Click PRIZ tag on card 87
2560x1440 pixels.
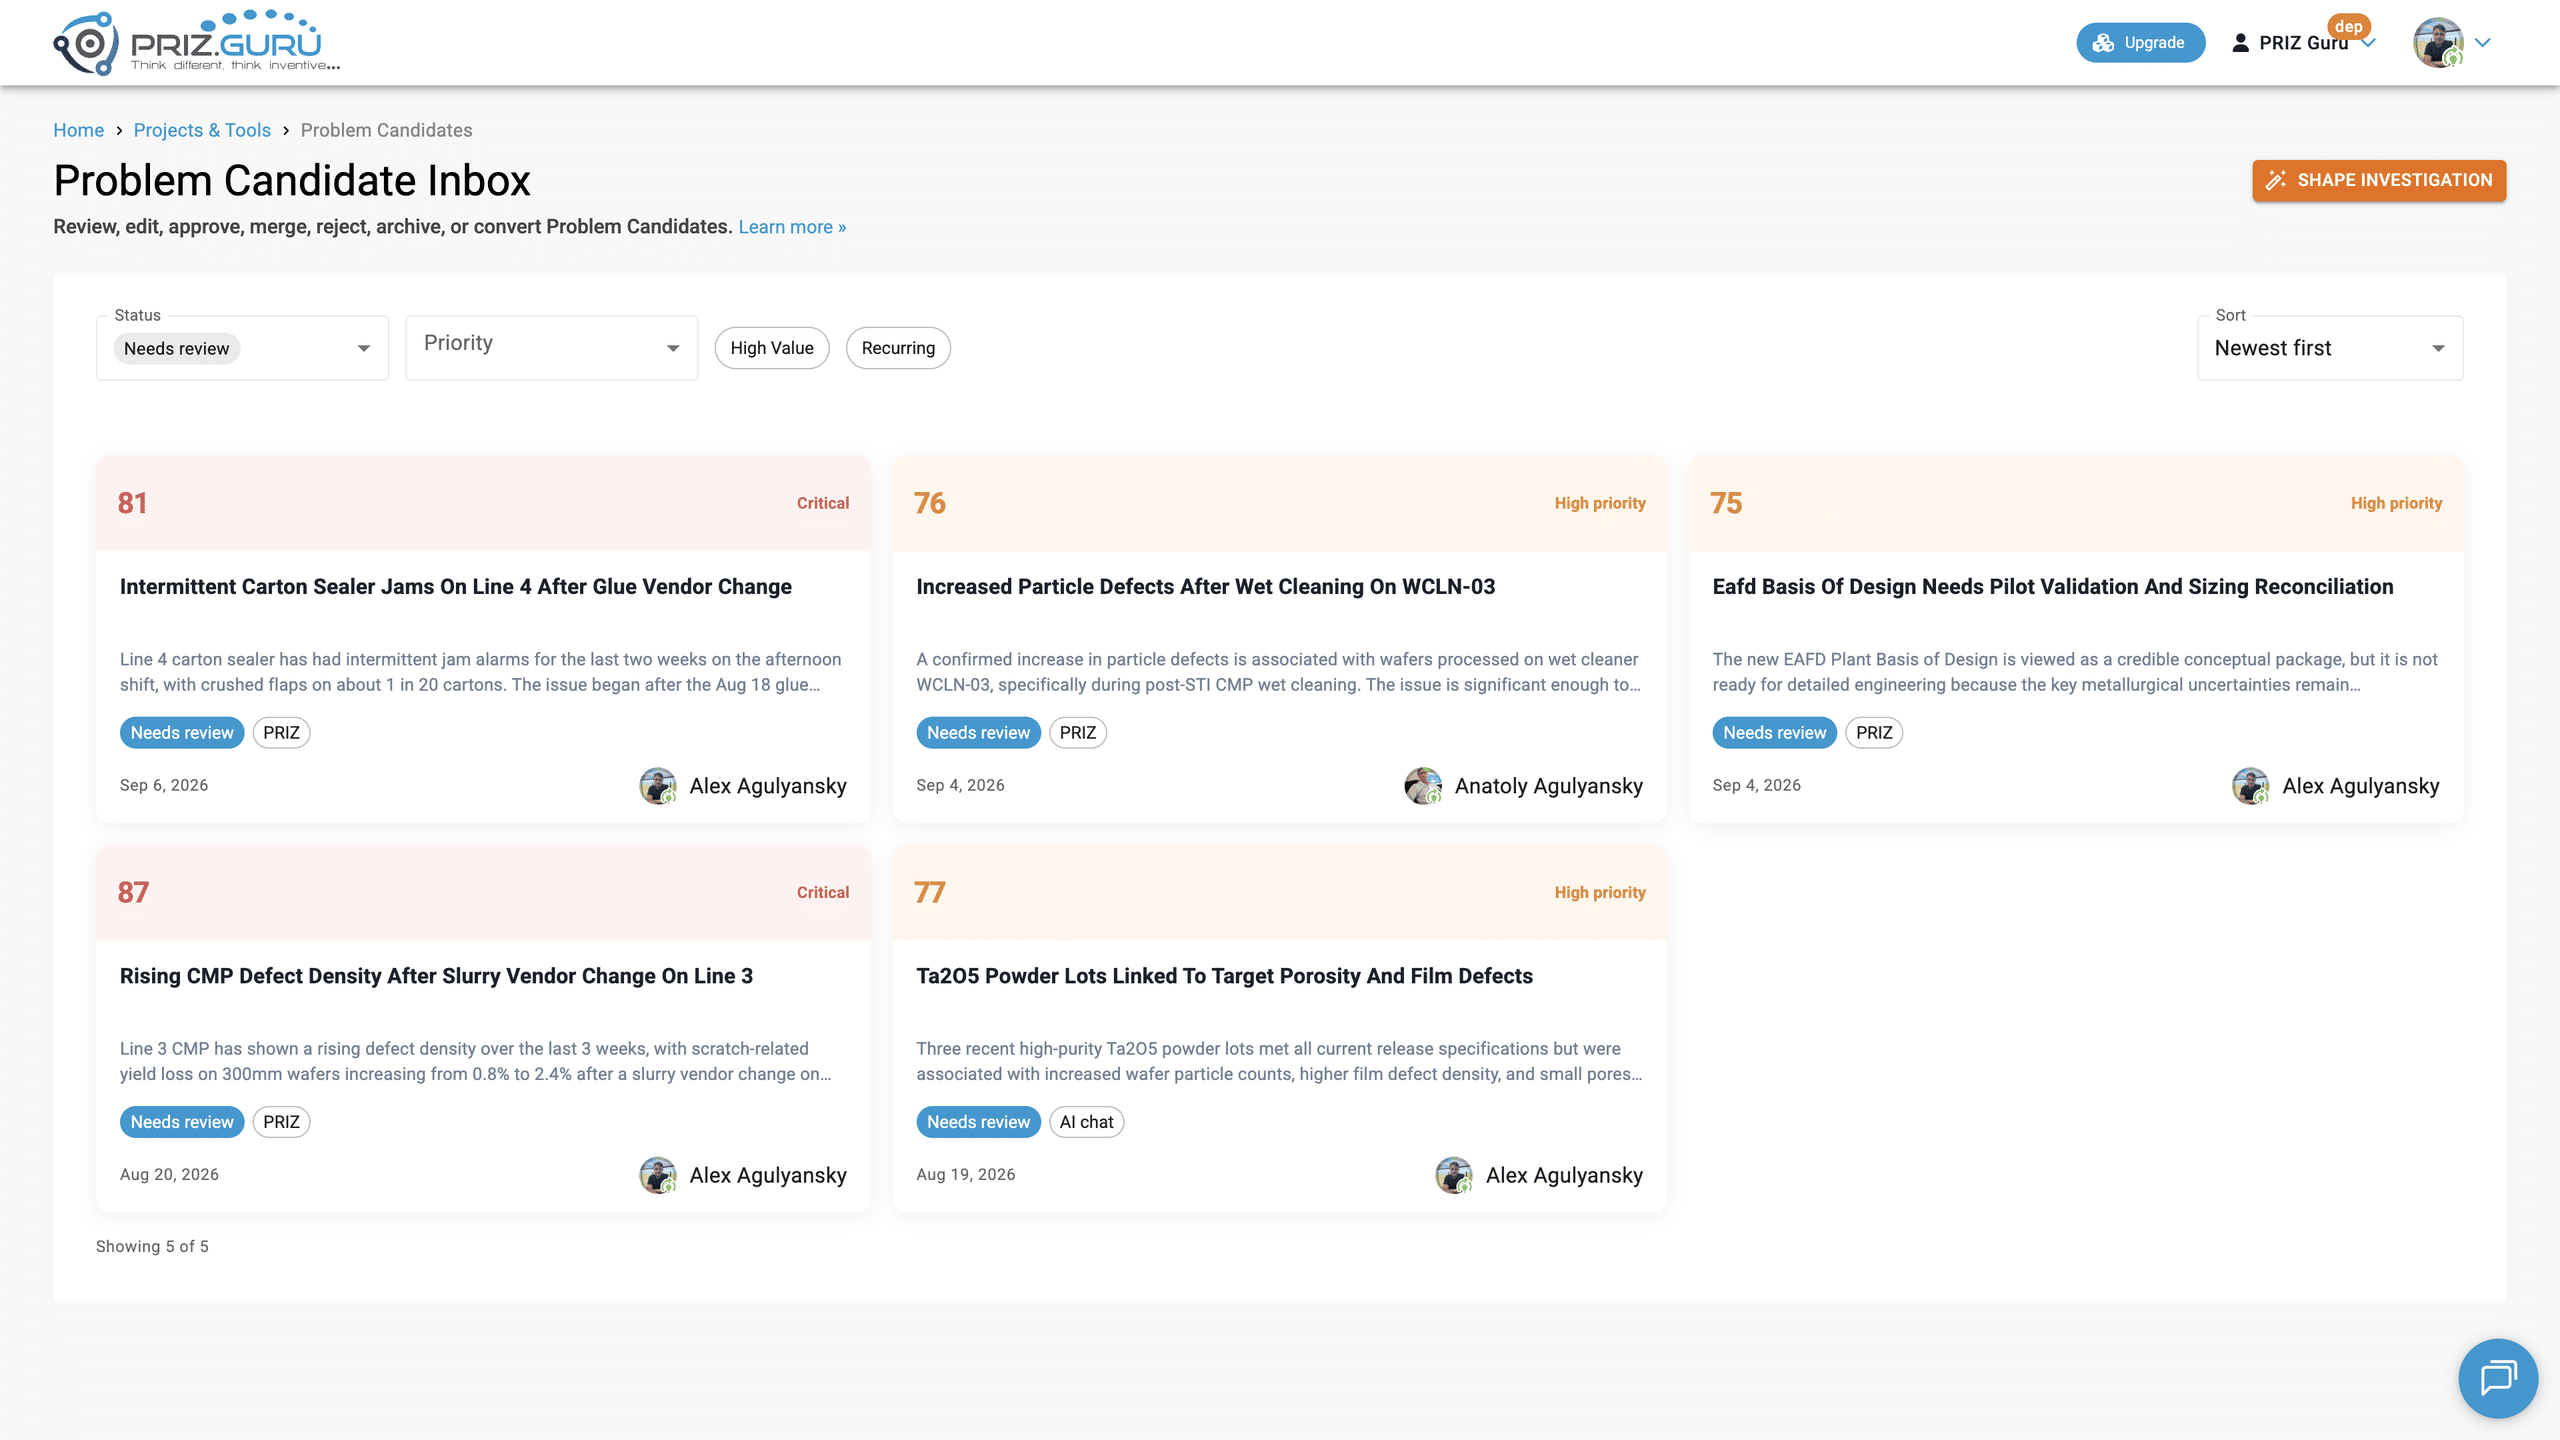(x=281, y=1122)
